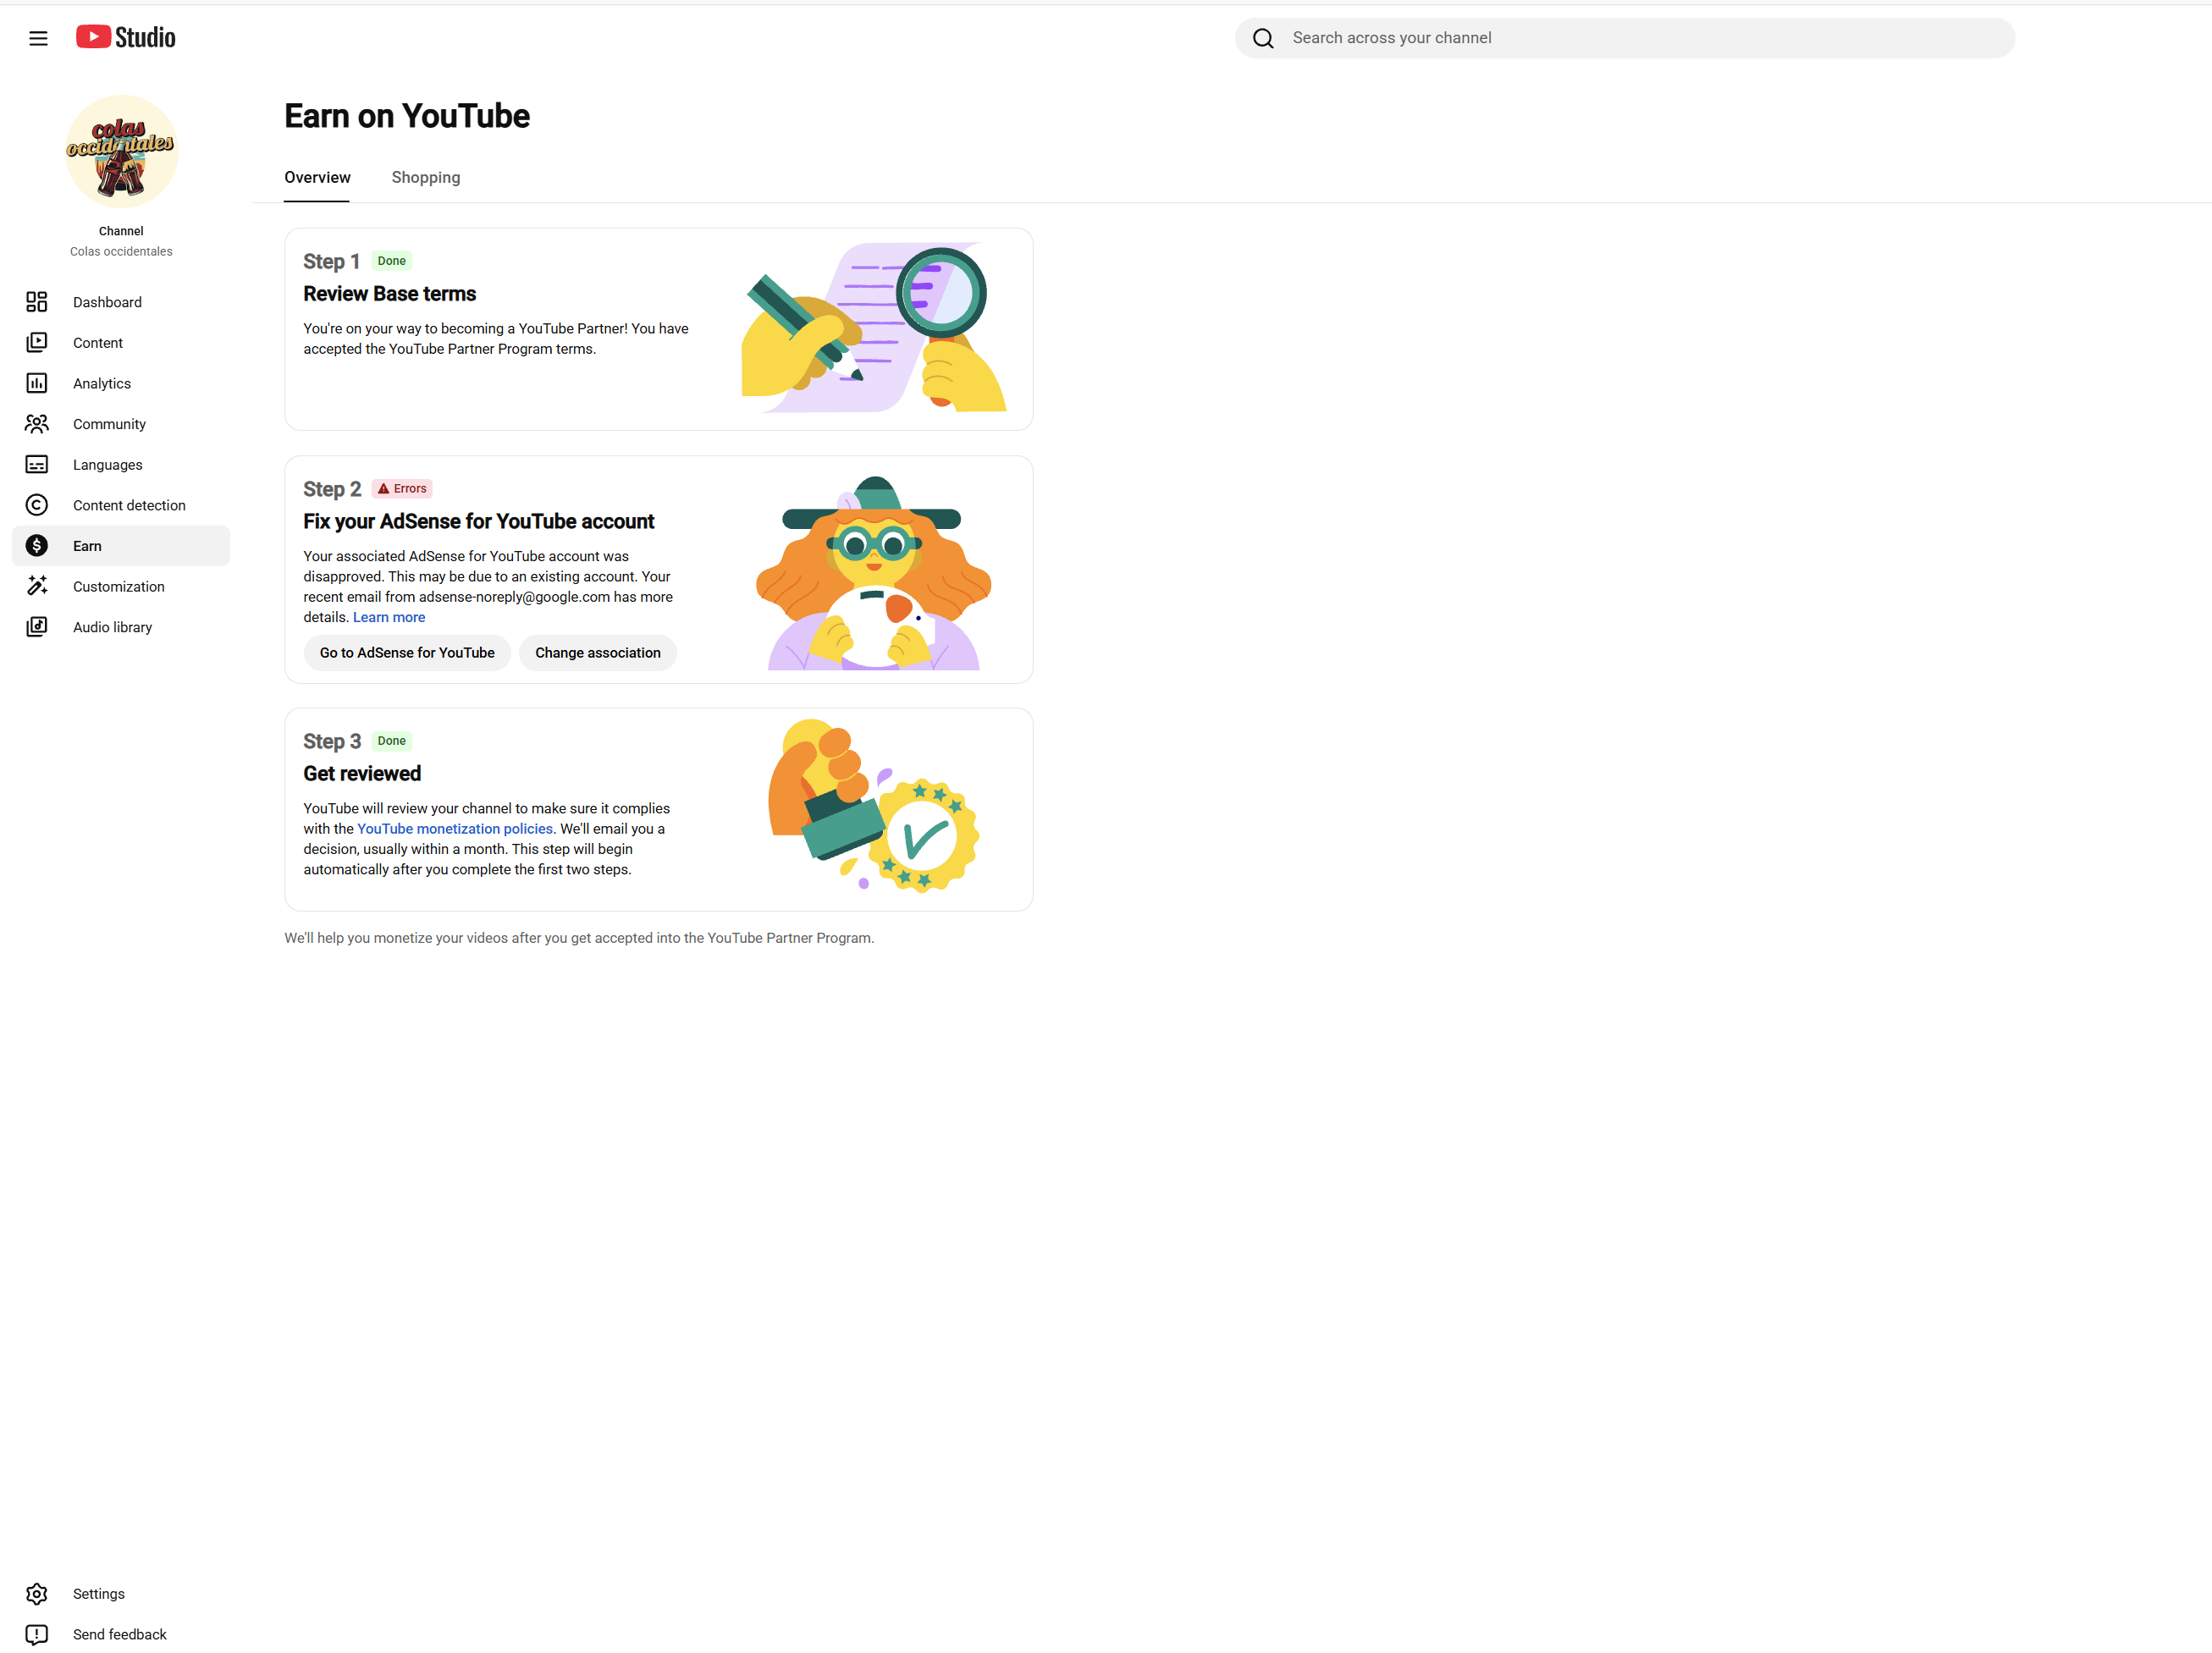Focus the Search across your channel field

tap(1625, 38)
